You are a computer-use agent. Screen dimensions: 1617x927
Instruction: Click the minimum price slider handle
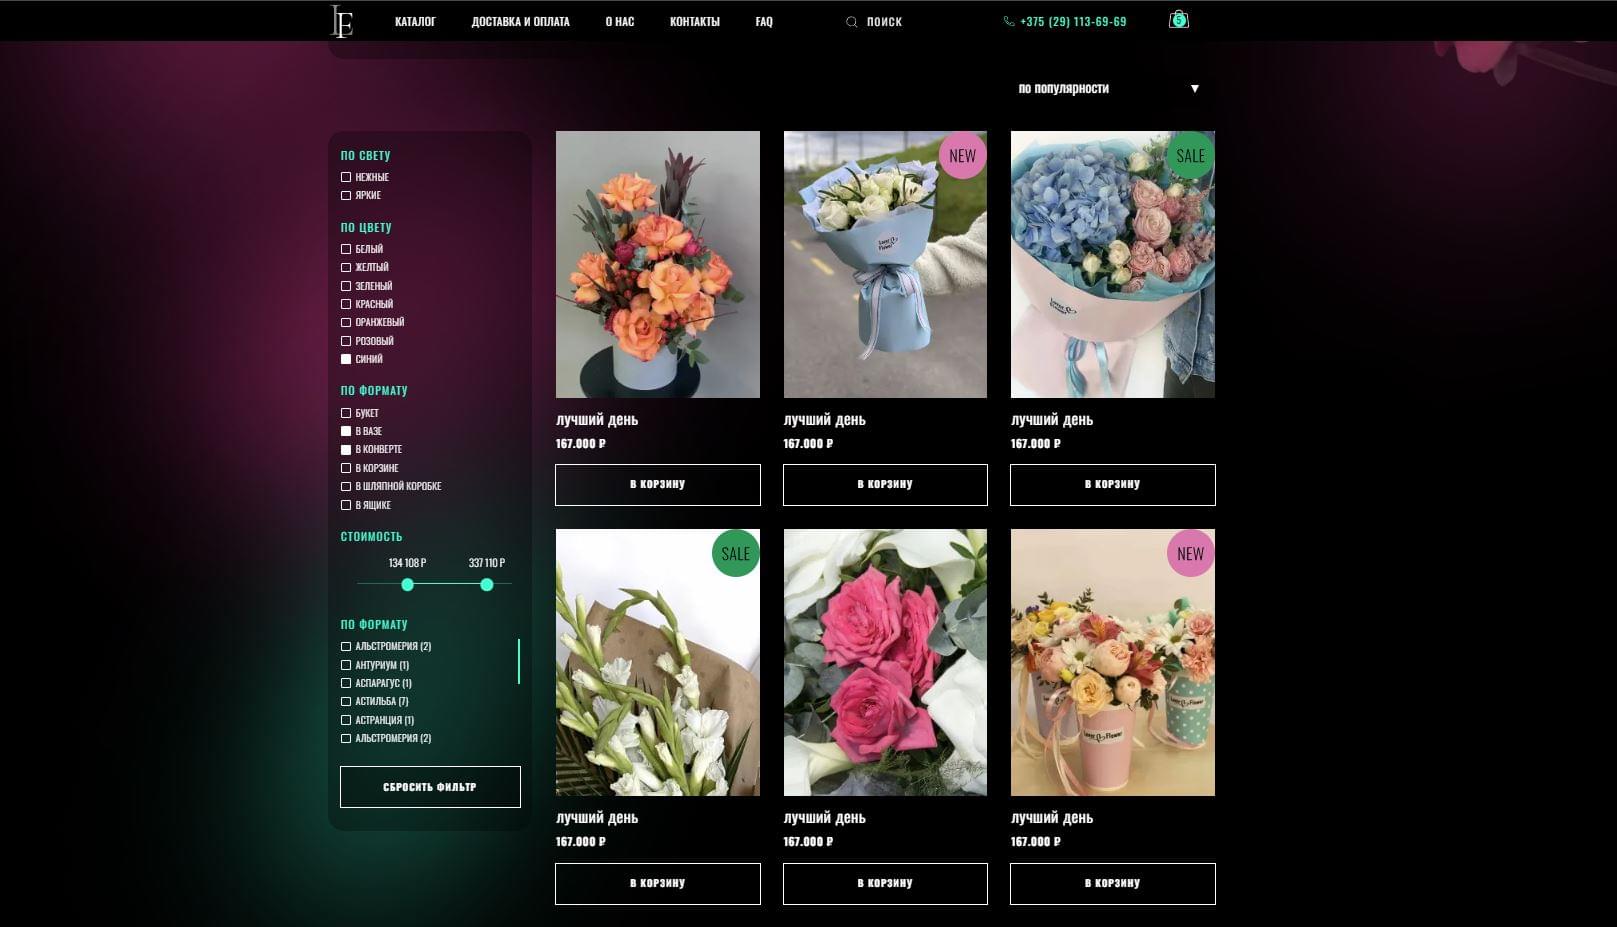[407, 584]
